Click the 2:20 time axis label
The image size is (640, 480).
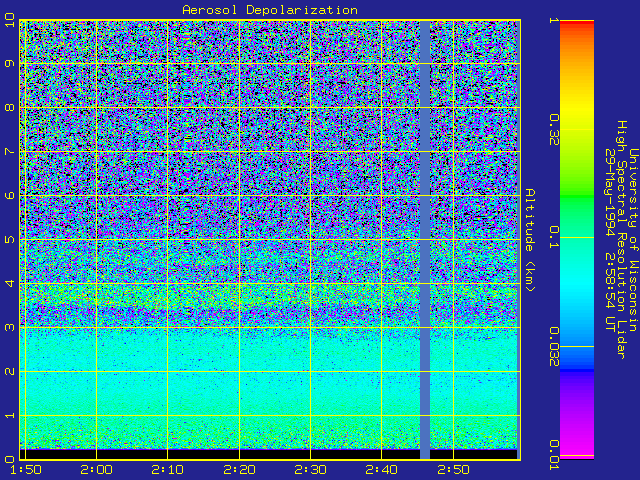[x=239, y=470]
